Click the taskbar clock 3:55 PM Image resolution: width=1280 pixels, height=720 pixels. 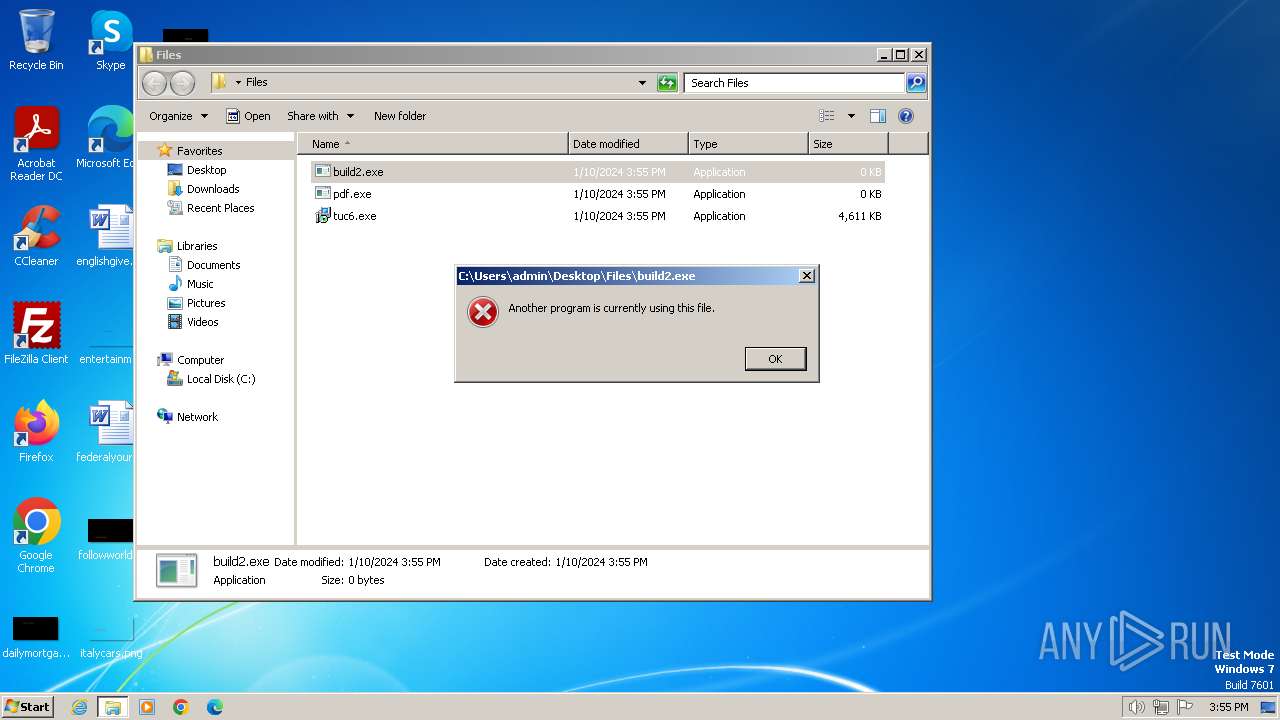coord(1228,707)
